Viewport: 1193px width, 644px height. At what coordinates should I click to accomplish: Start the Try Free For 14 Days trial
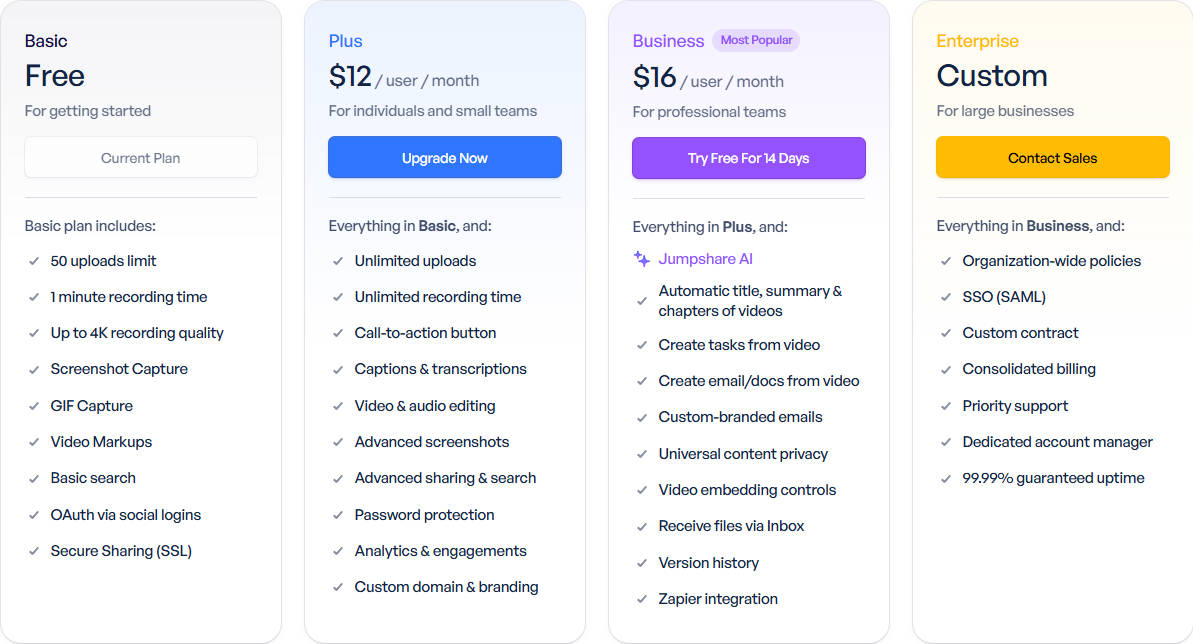[x=749, y=158]
